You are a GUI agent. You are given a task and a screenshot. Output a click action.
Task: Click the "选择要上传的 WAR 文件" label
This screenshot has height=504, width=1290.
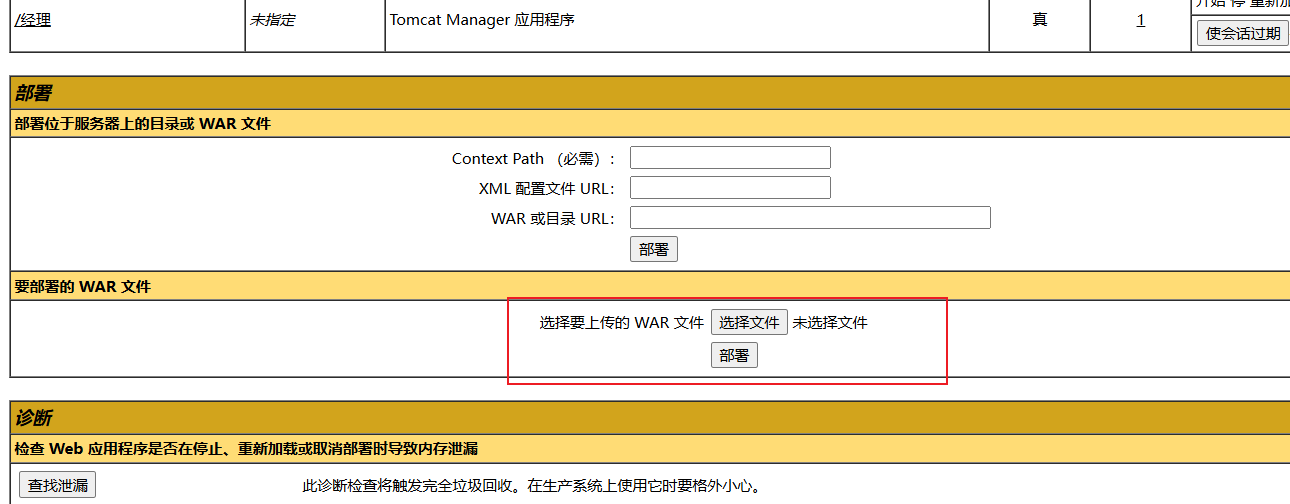pyautogui.click(x=622, y=323)
